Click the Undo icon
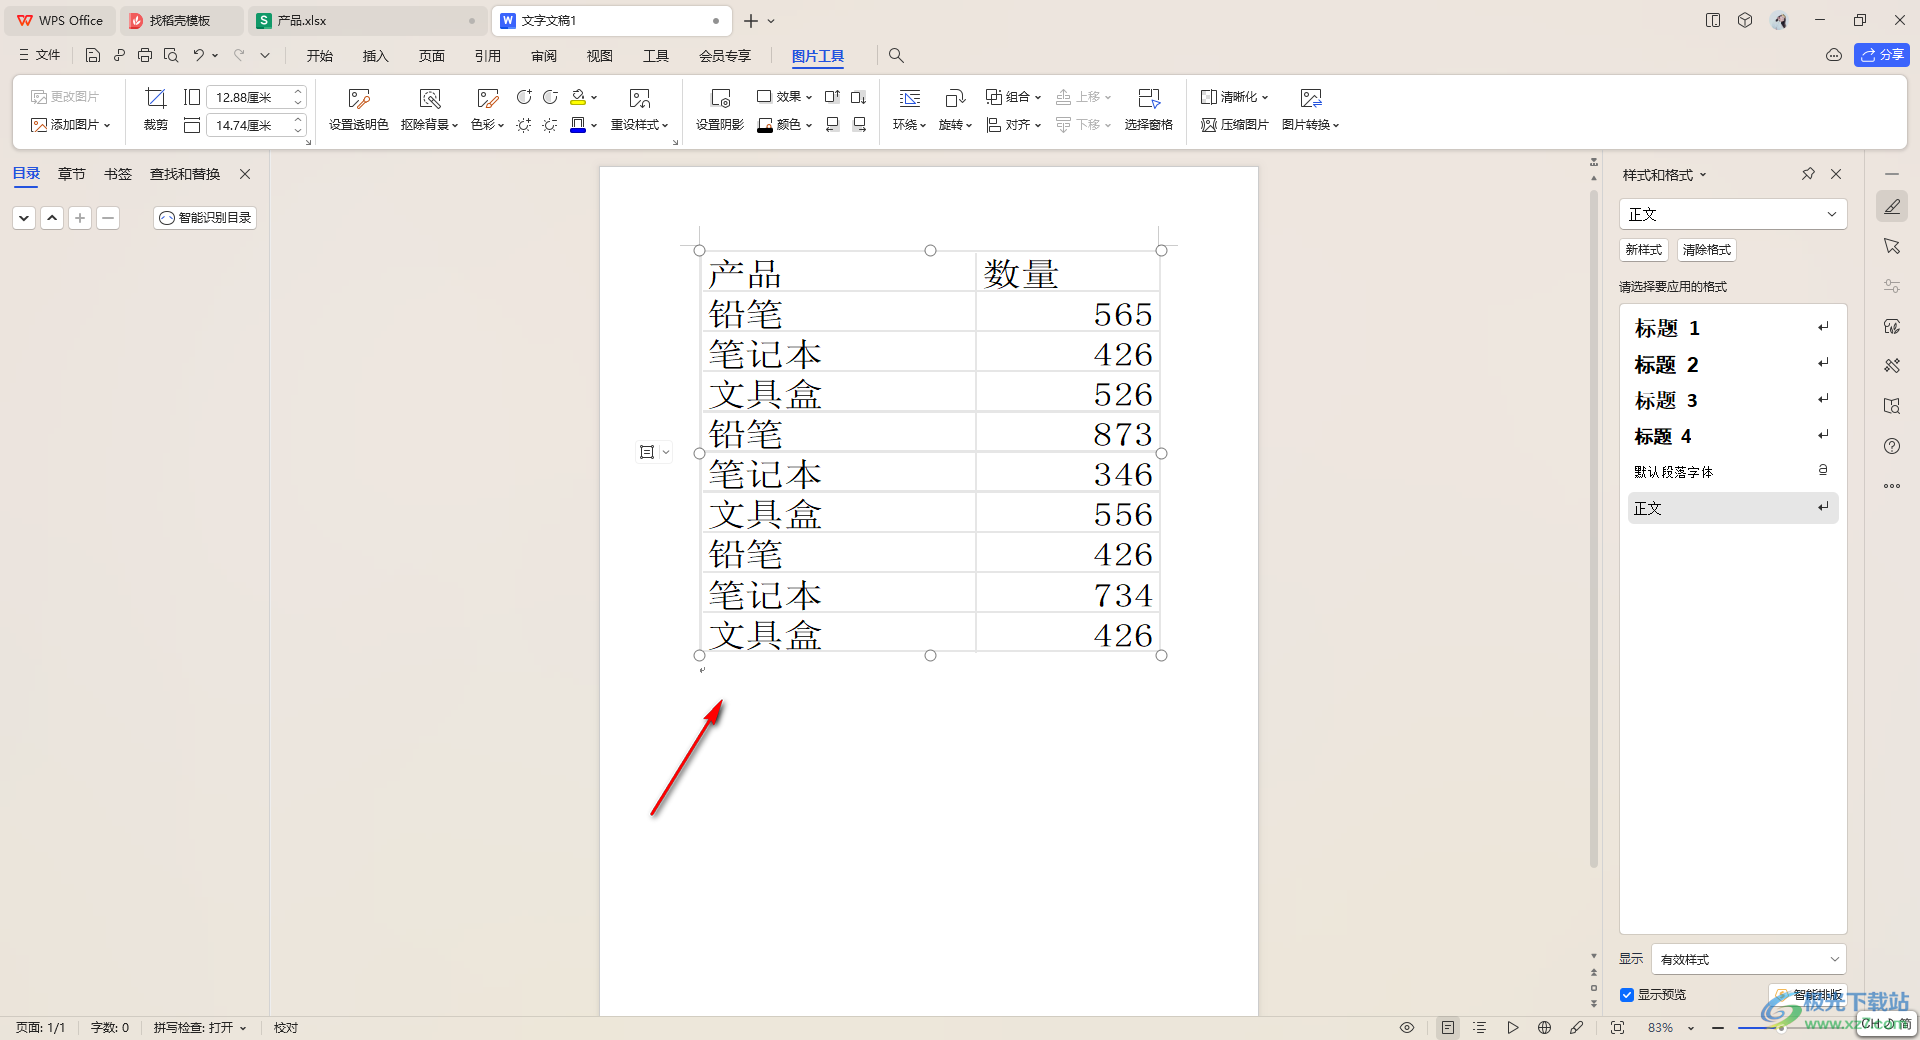The height and width of the screenshot is (1040, 1920). coord(198,56)
